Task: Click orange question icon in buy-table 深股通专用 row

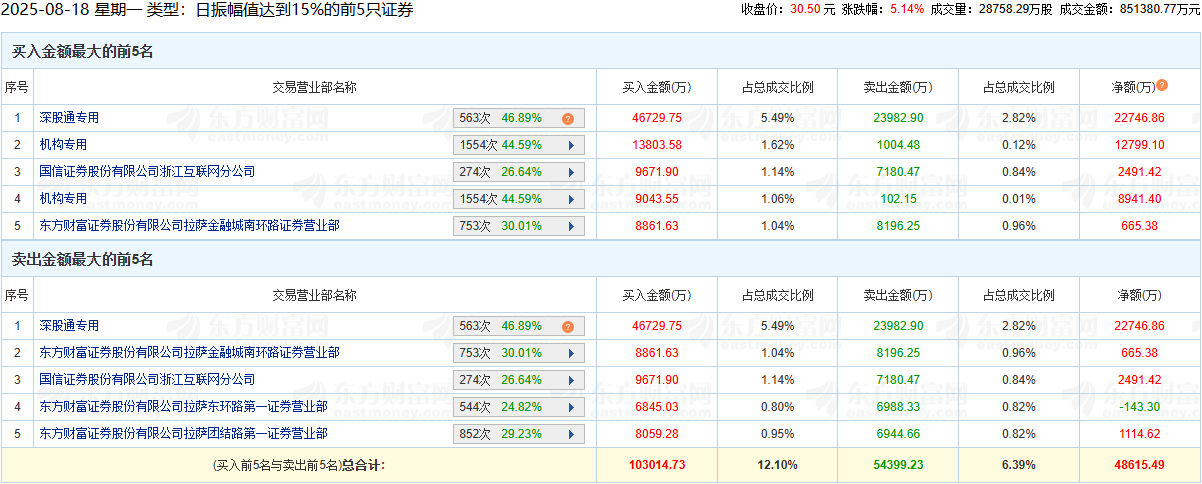Action: 567,118
